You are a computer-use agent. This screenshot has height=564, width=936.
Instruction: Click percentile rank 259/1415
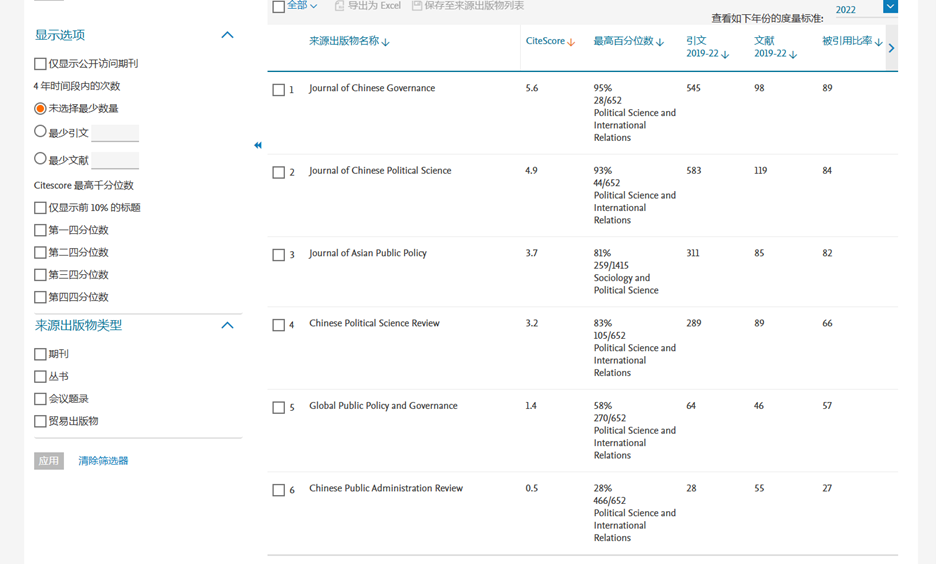click(611, 266)
